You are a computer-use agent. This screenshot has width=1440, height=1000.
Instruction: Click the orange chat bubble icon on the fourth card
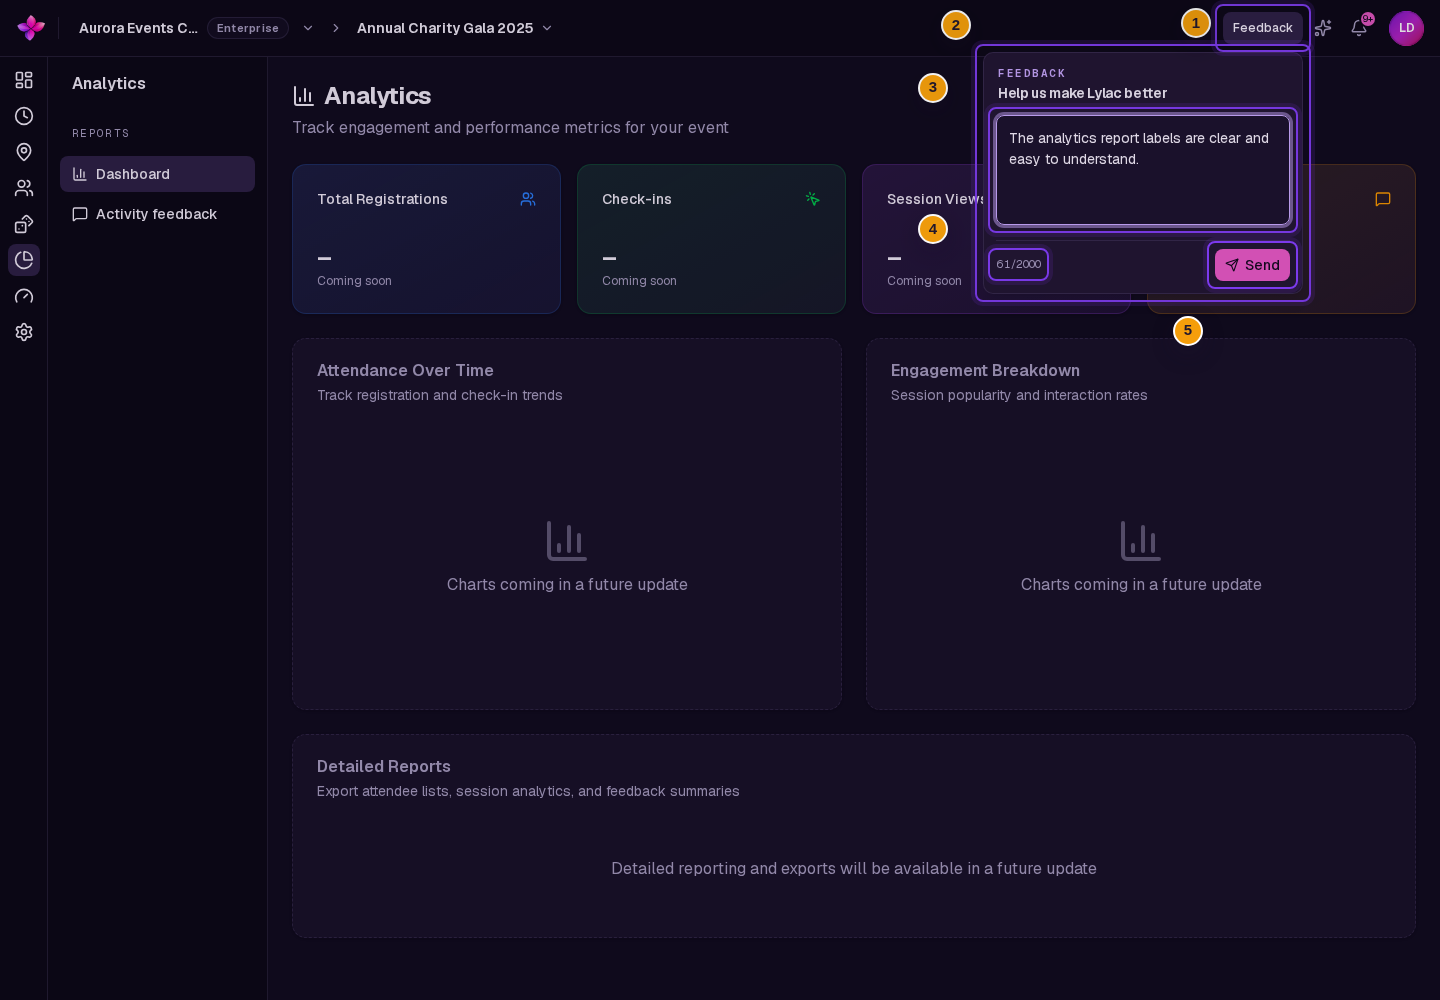(1383, 199)
